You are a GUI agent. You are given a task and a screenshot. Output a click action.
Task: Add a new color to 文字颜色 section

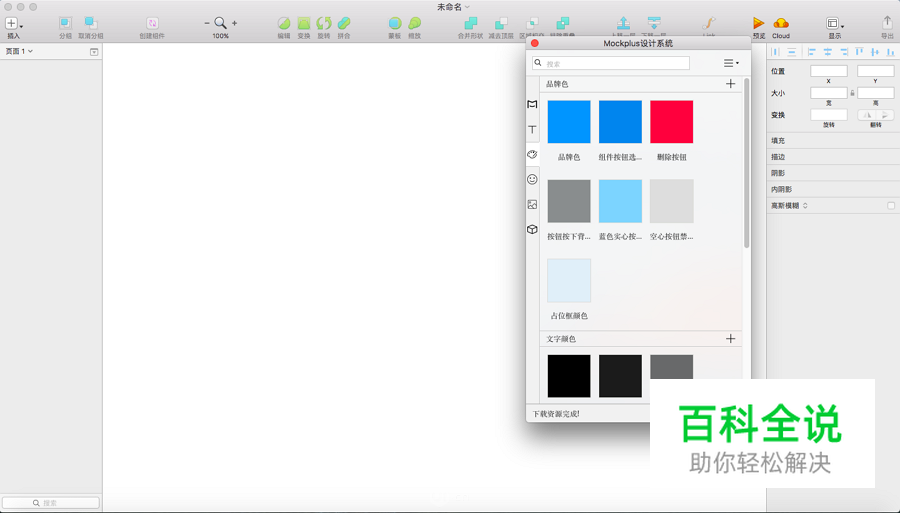pos(730,339)
